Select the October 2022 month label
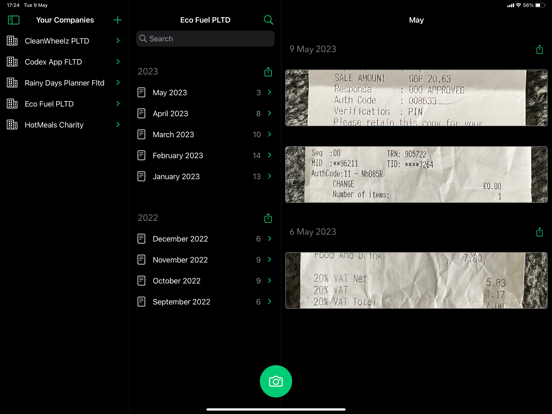The height and width of the screenshot is (414, 552). tap(176, 281)
